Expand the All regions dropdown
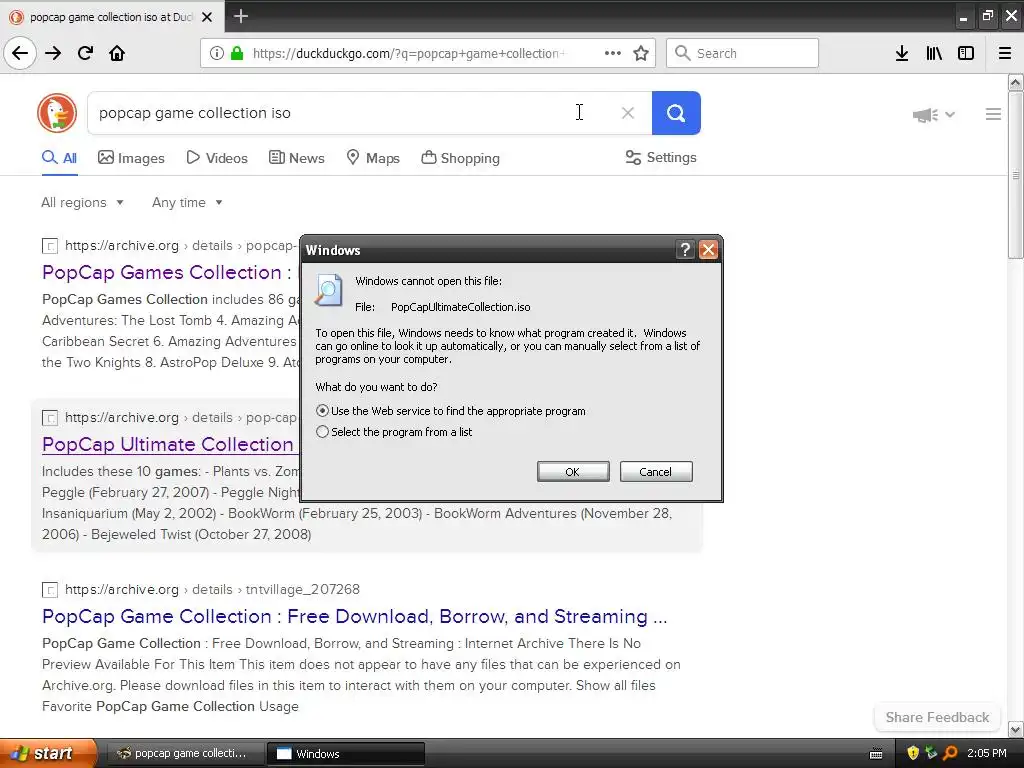The width and height of the screenshot is (1024, 768). point(82,202)
